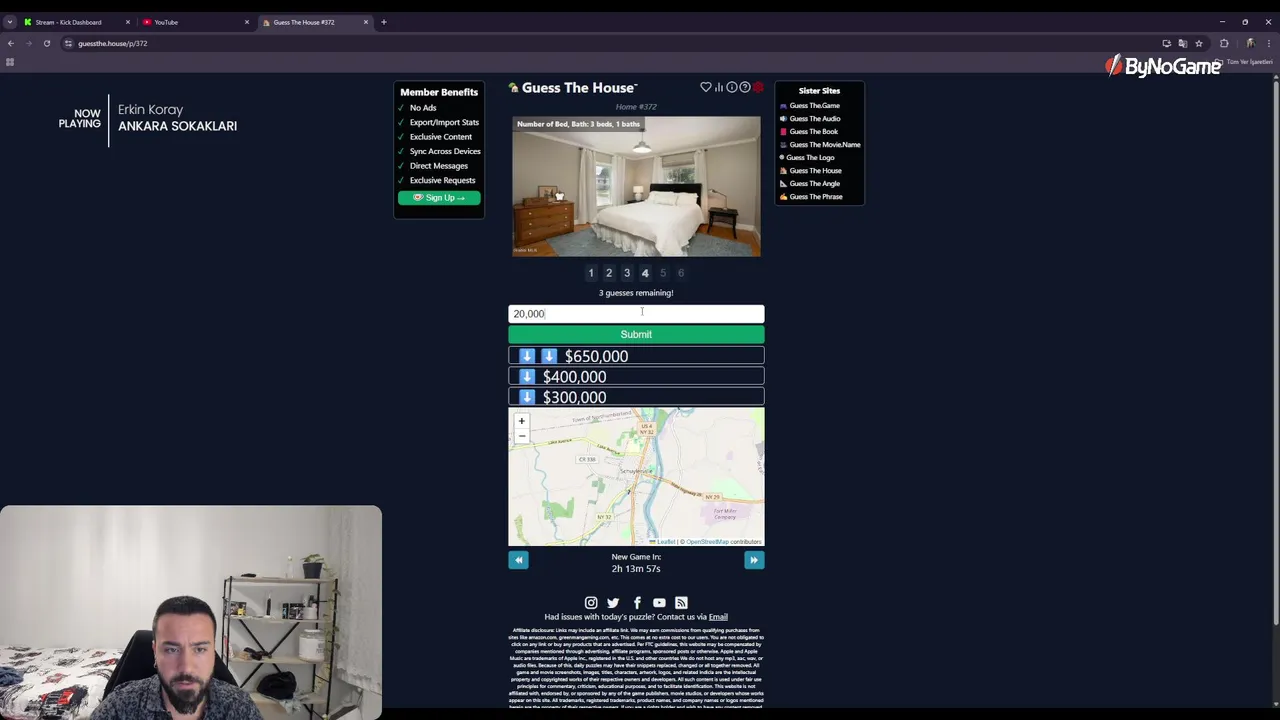
Task: Click the install app icon in address bar
Action: tap(1166, 43)
